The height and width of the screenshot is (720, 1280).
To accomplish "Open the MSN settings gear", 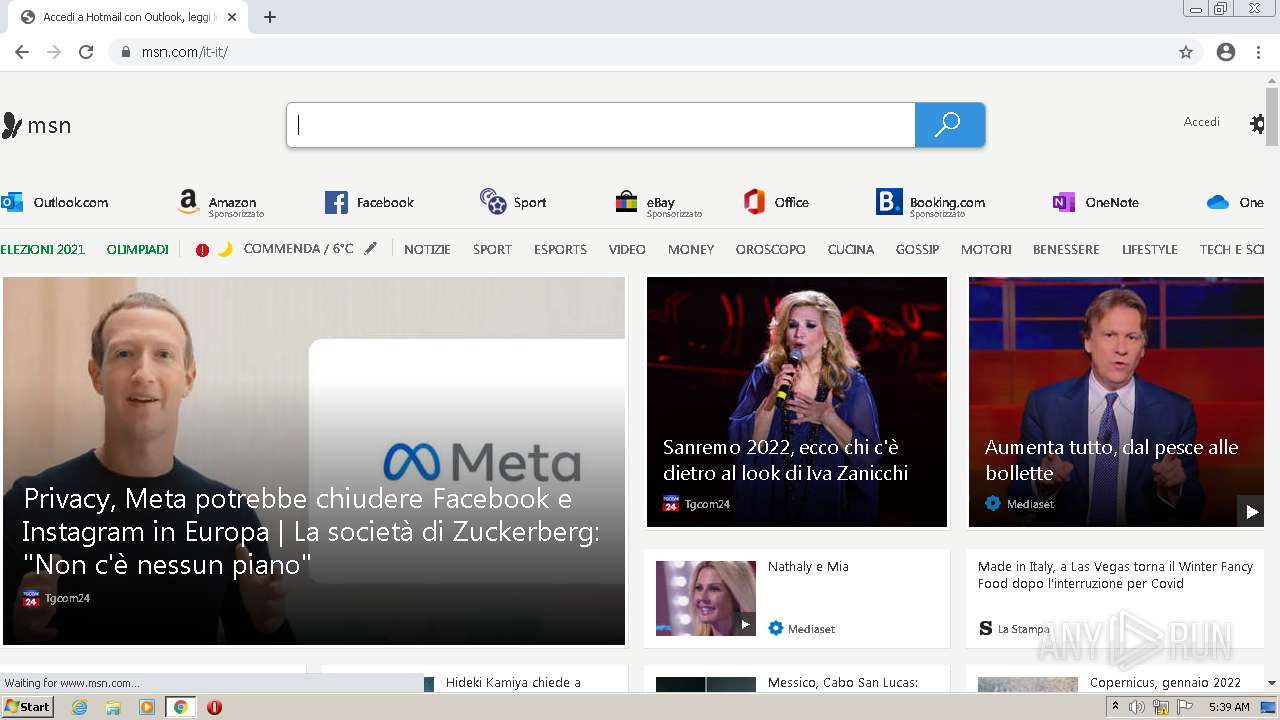I will pos(1257,124).
